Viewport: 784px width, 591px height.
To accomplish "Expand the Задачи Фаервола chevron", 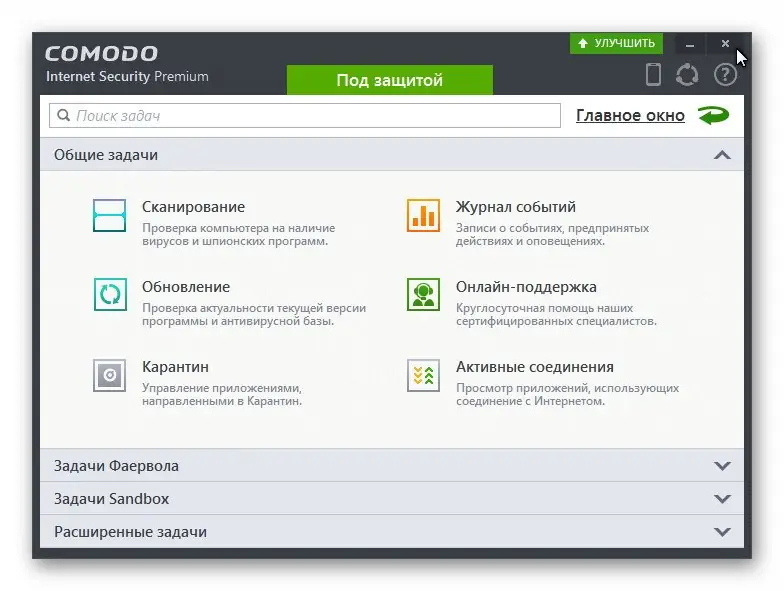I will coord(722,466).
